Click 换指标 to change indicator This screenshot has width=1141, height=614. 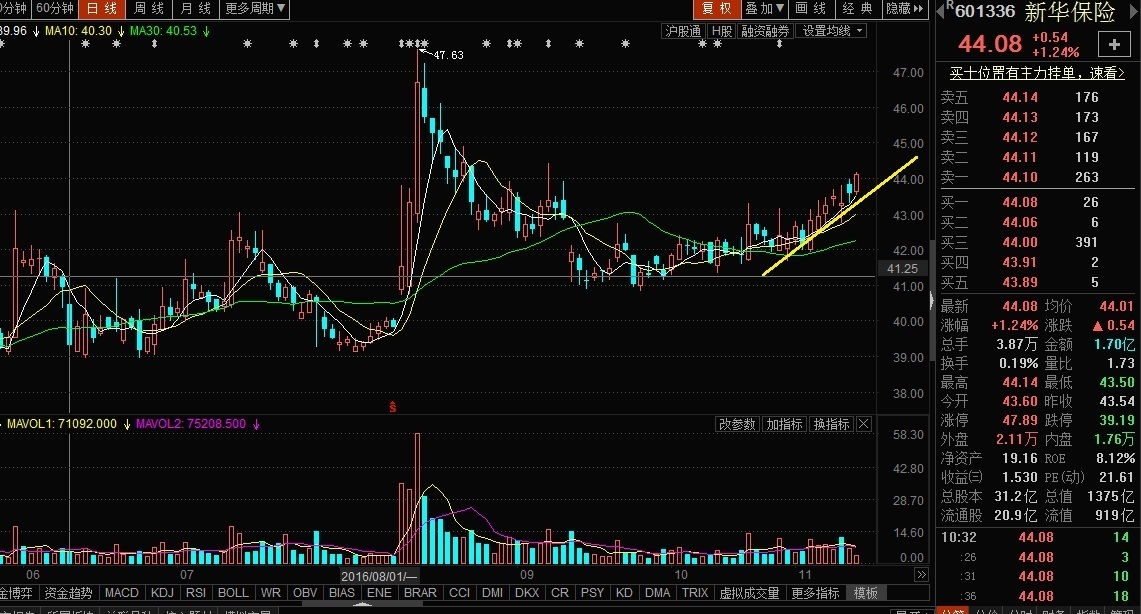pos(832,424)
